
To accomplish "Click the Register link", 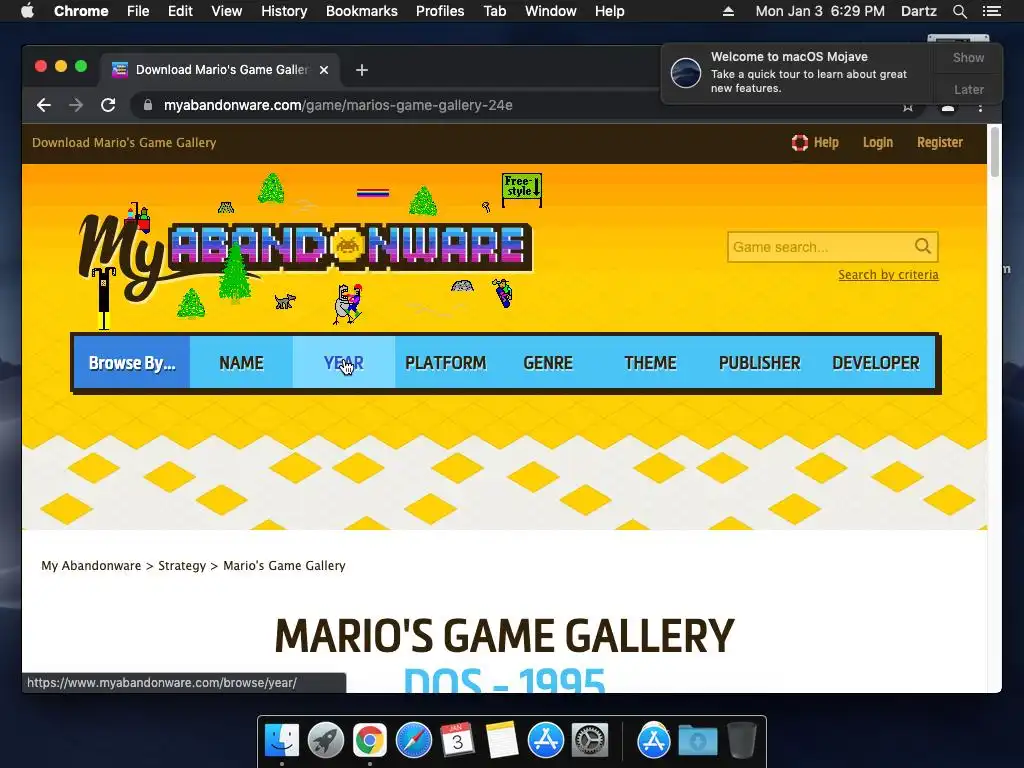I will point(940,142).
